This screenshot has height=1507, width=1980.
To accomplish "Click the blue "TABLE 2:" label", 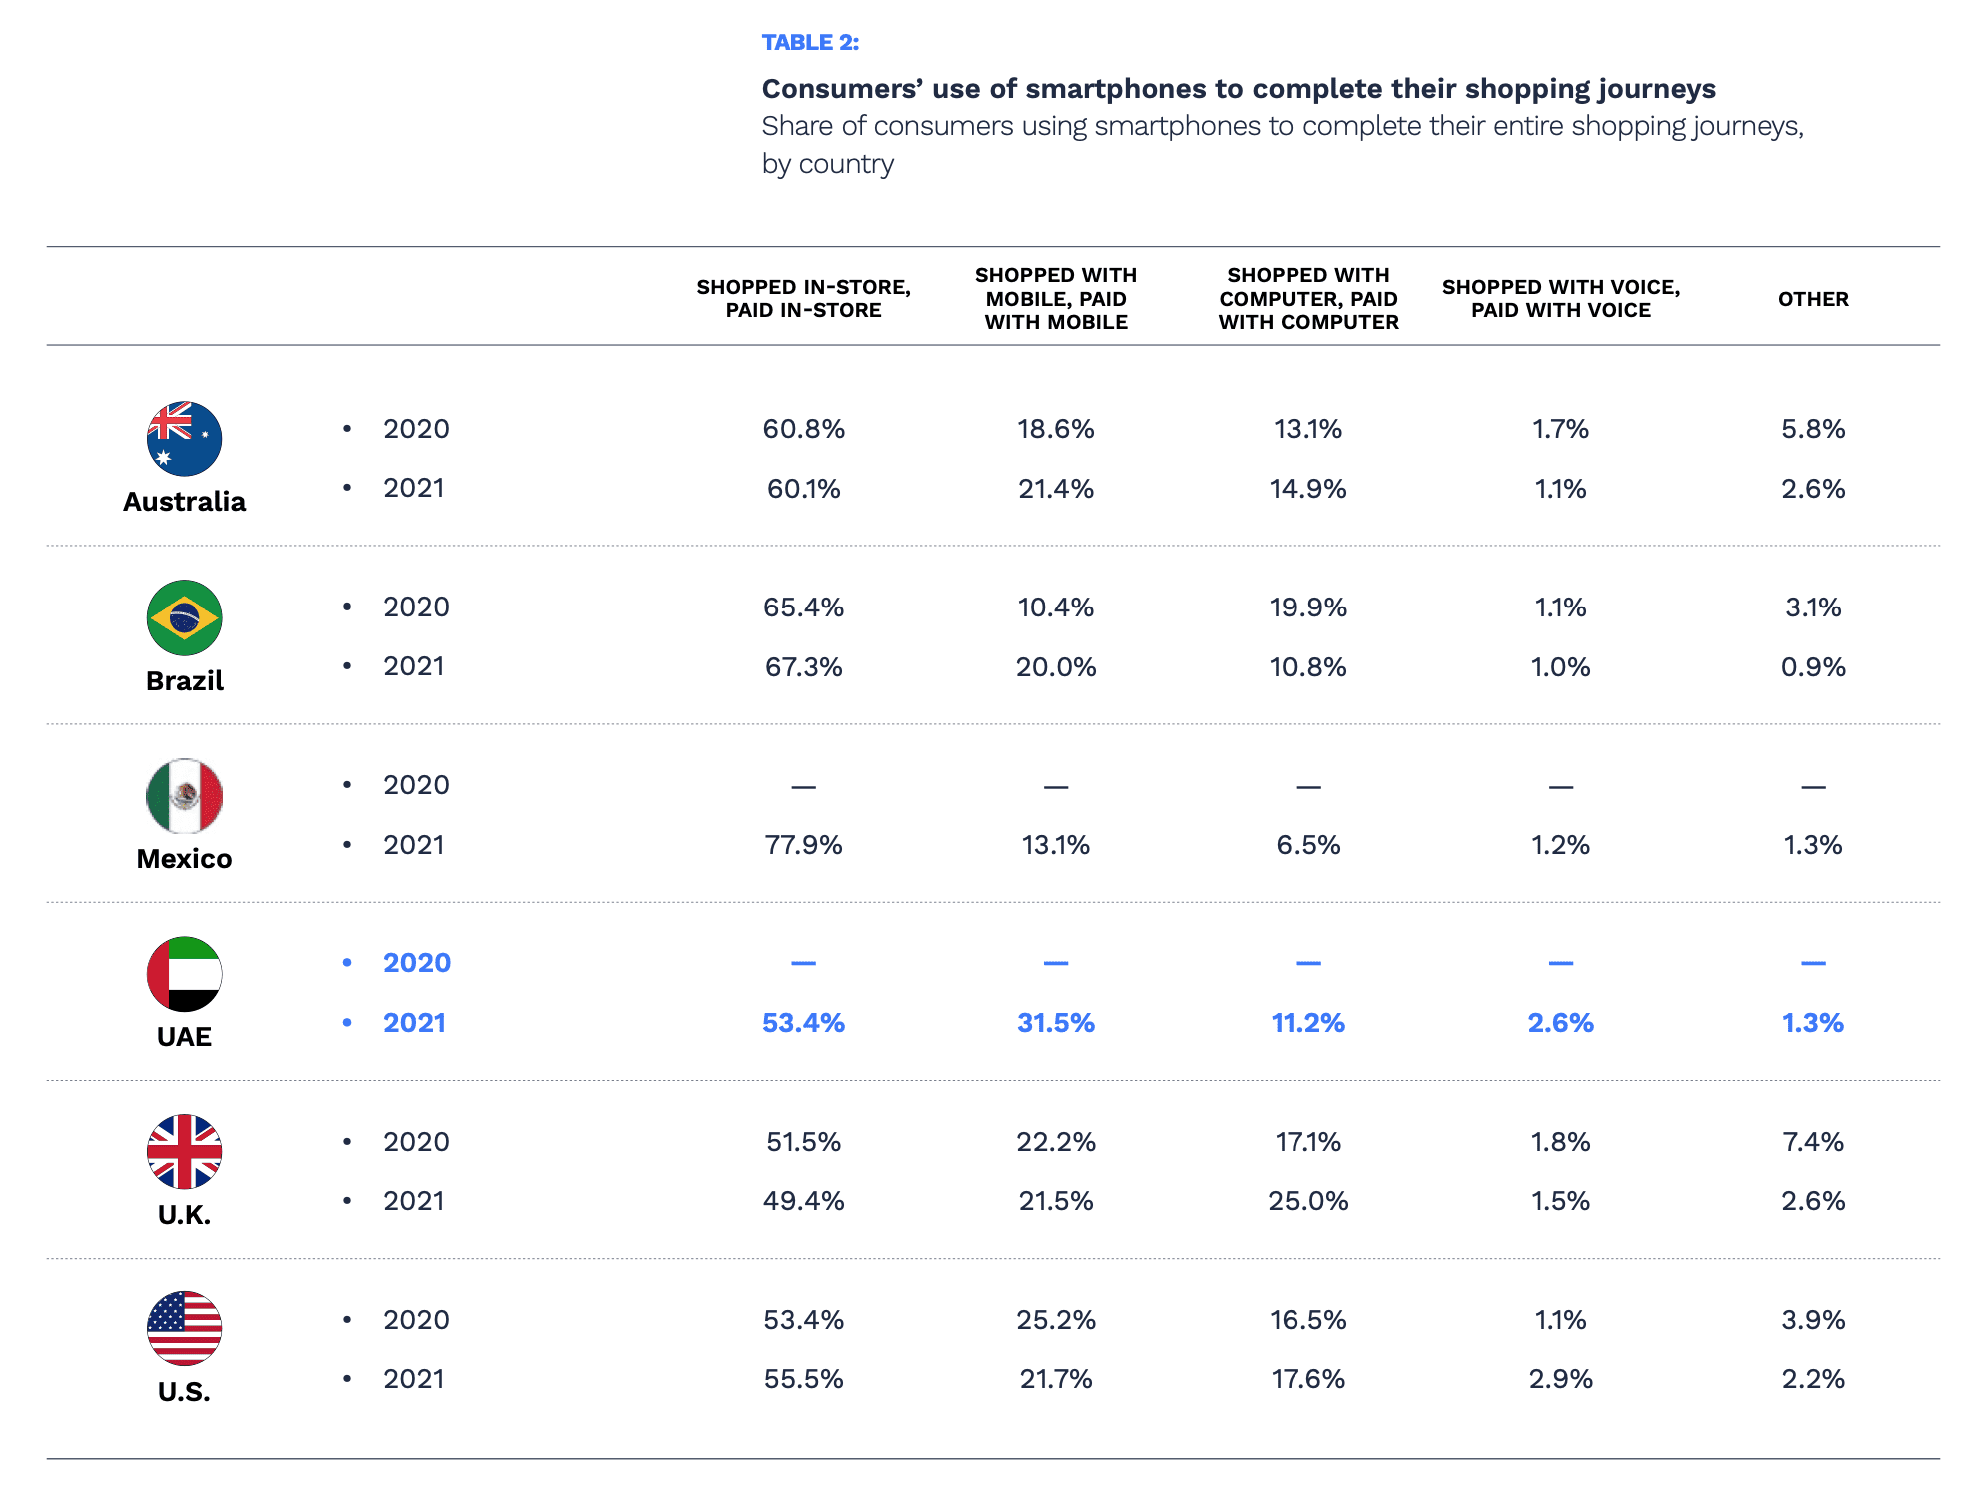I will (810, 43).
